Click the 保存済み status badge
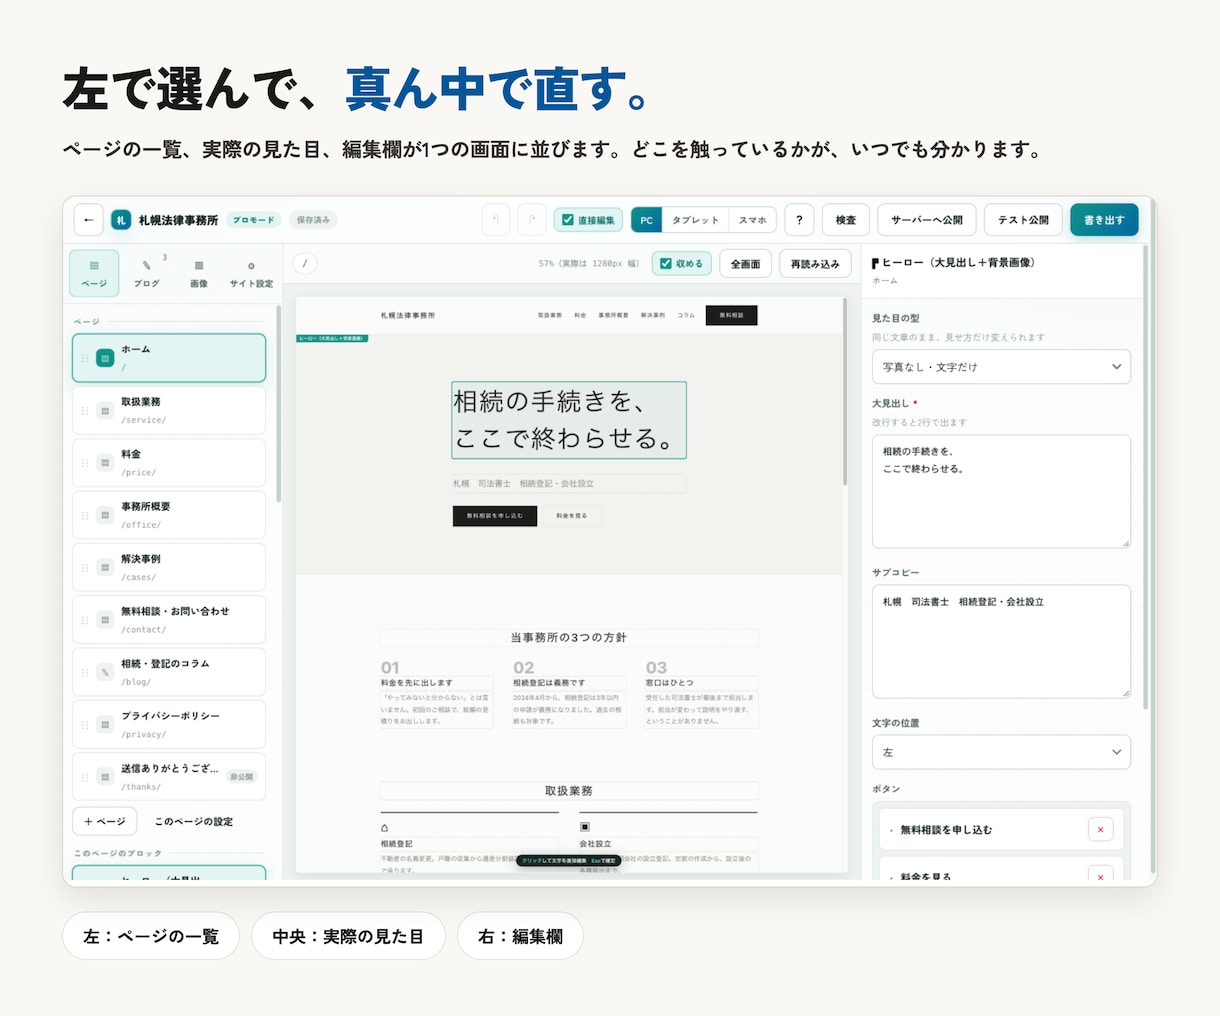The height and width of the screenshot is (1016, 1220). coord(314,220)
